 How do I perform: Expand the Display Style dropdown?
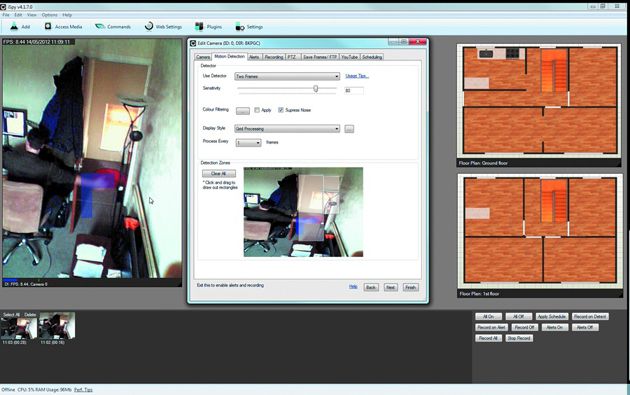coord(287,129)
